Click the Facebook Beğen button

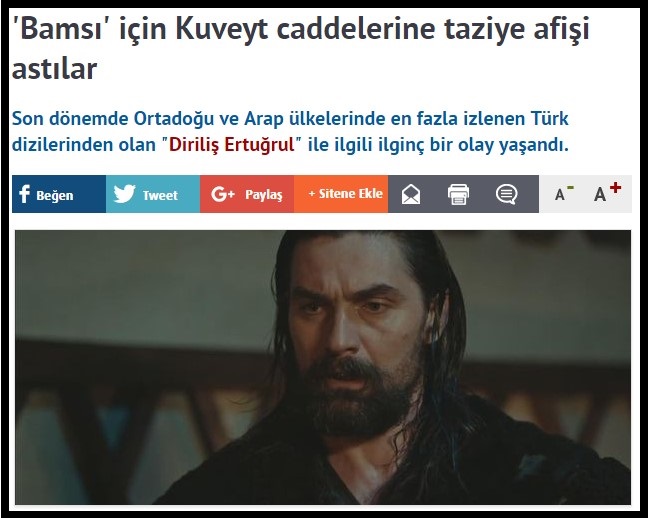click(x=59, y=194)
